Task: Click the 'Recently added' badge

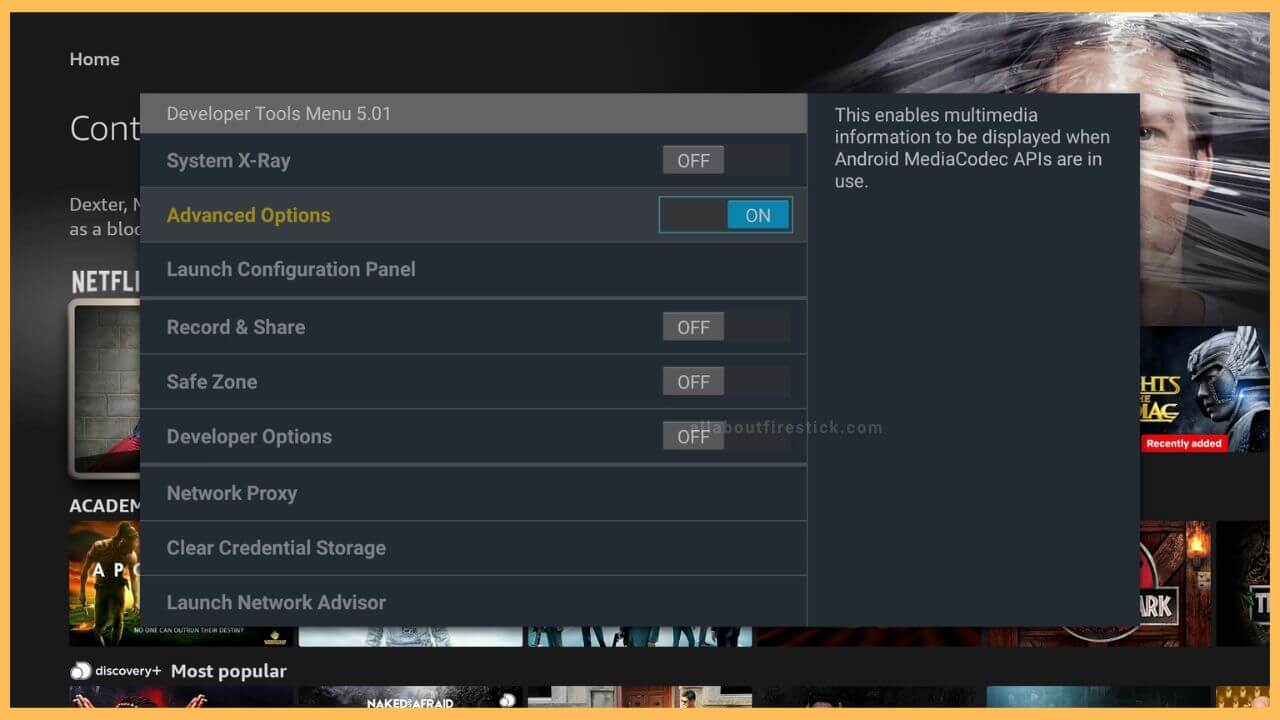Action: click(1184, 443)
